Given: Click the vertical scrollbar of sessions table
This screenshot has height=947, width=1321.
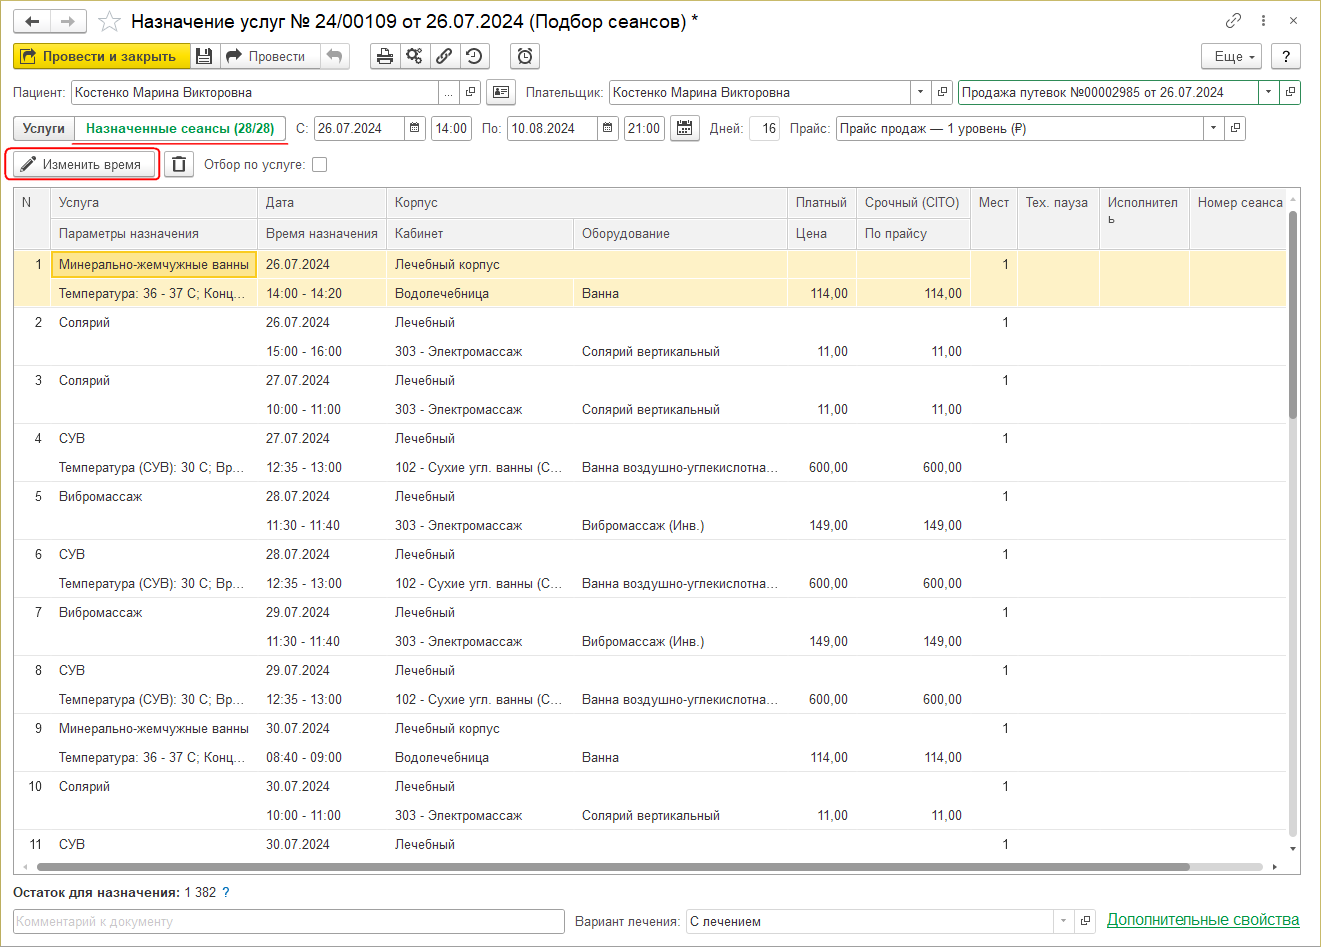Looking at the screenshot, I should [1292, 316].
